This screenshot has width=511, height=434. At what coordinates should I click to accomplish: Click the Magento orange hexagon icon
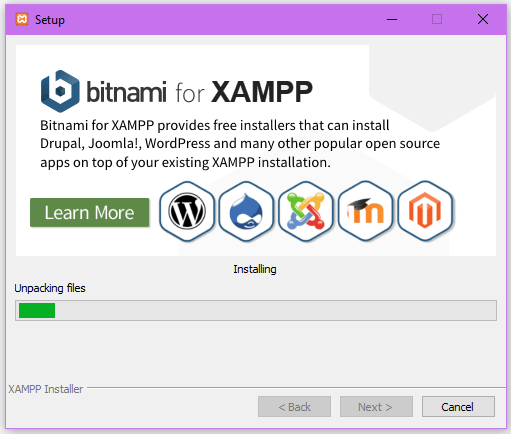pyautogui.click(x=425, y=211)
